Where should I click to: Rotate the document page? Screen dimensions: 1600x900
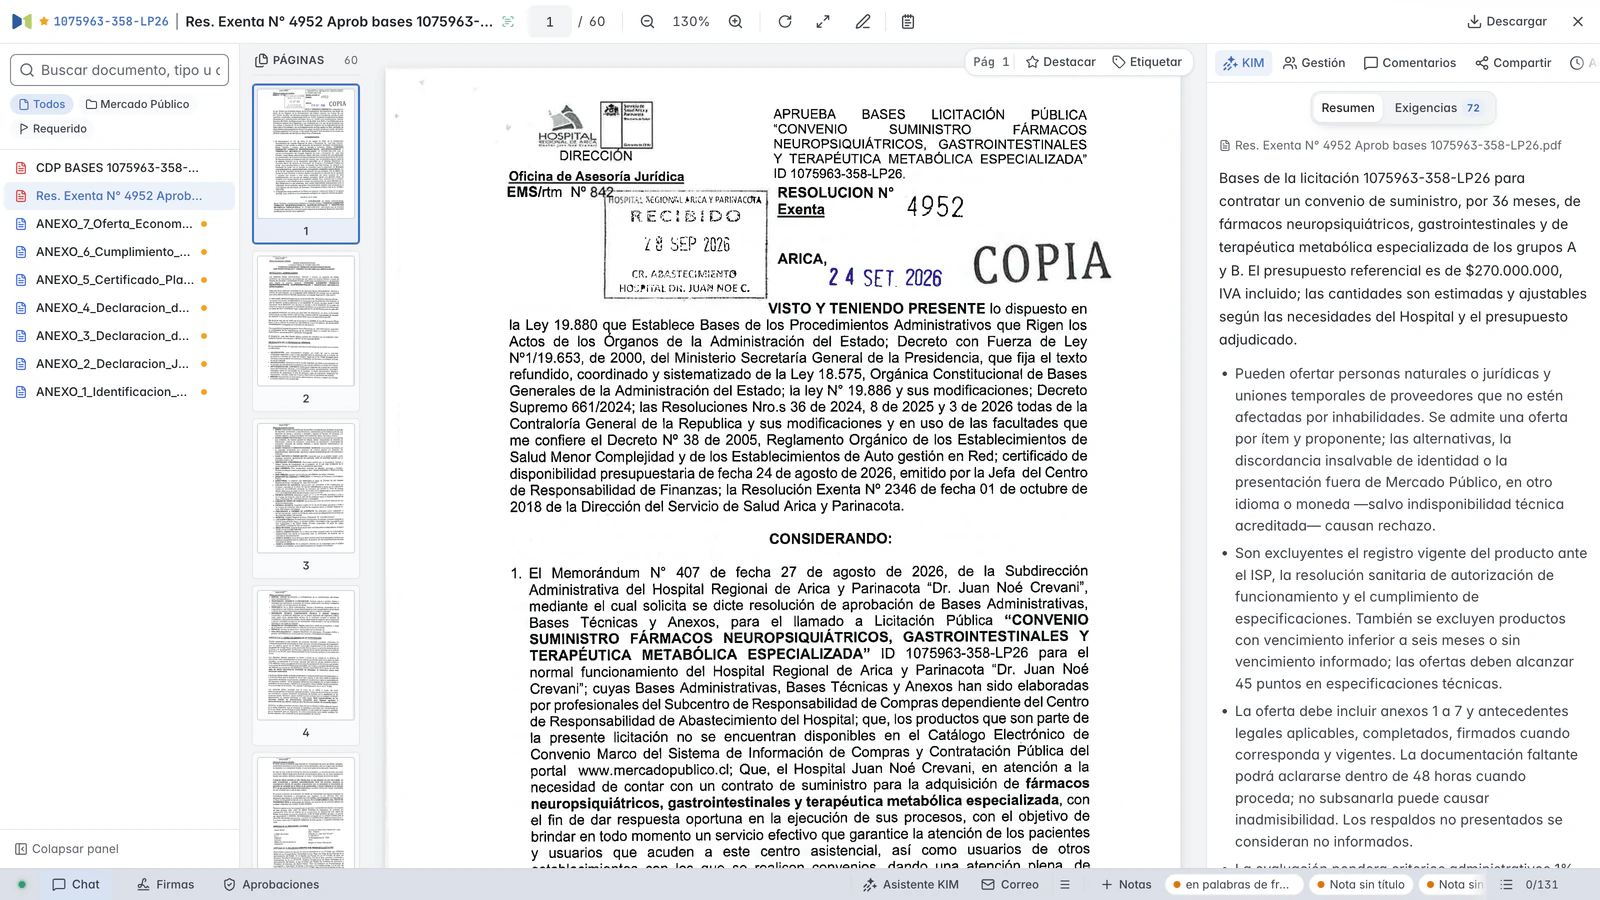785,21
